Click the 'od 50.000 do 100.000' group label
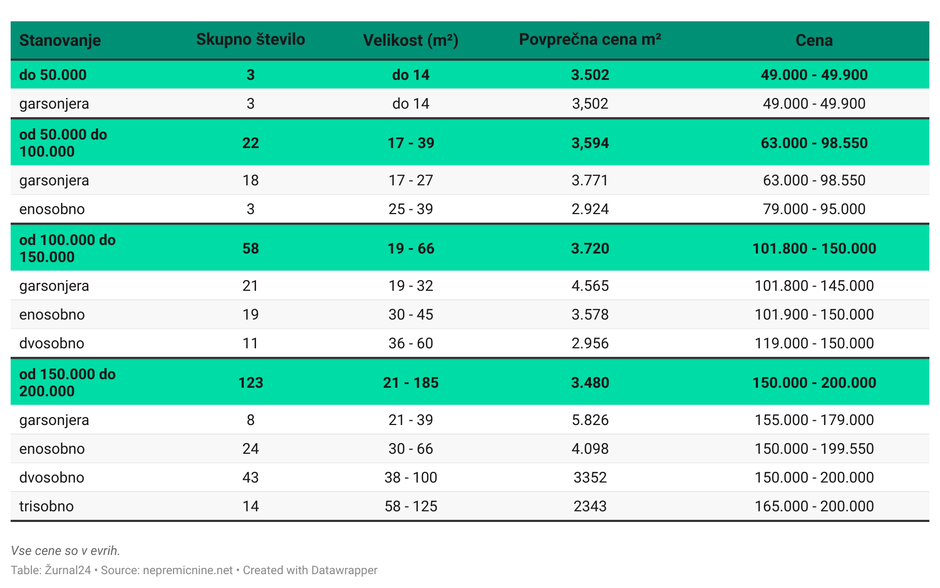This screenshot has height=588, width=940. (x=63, y=143)
